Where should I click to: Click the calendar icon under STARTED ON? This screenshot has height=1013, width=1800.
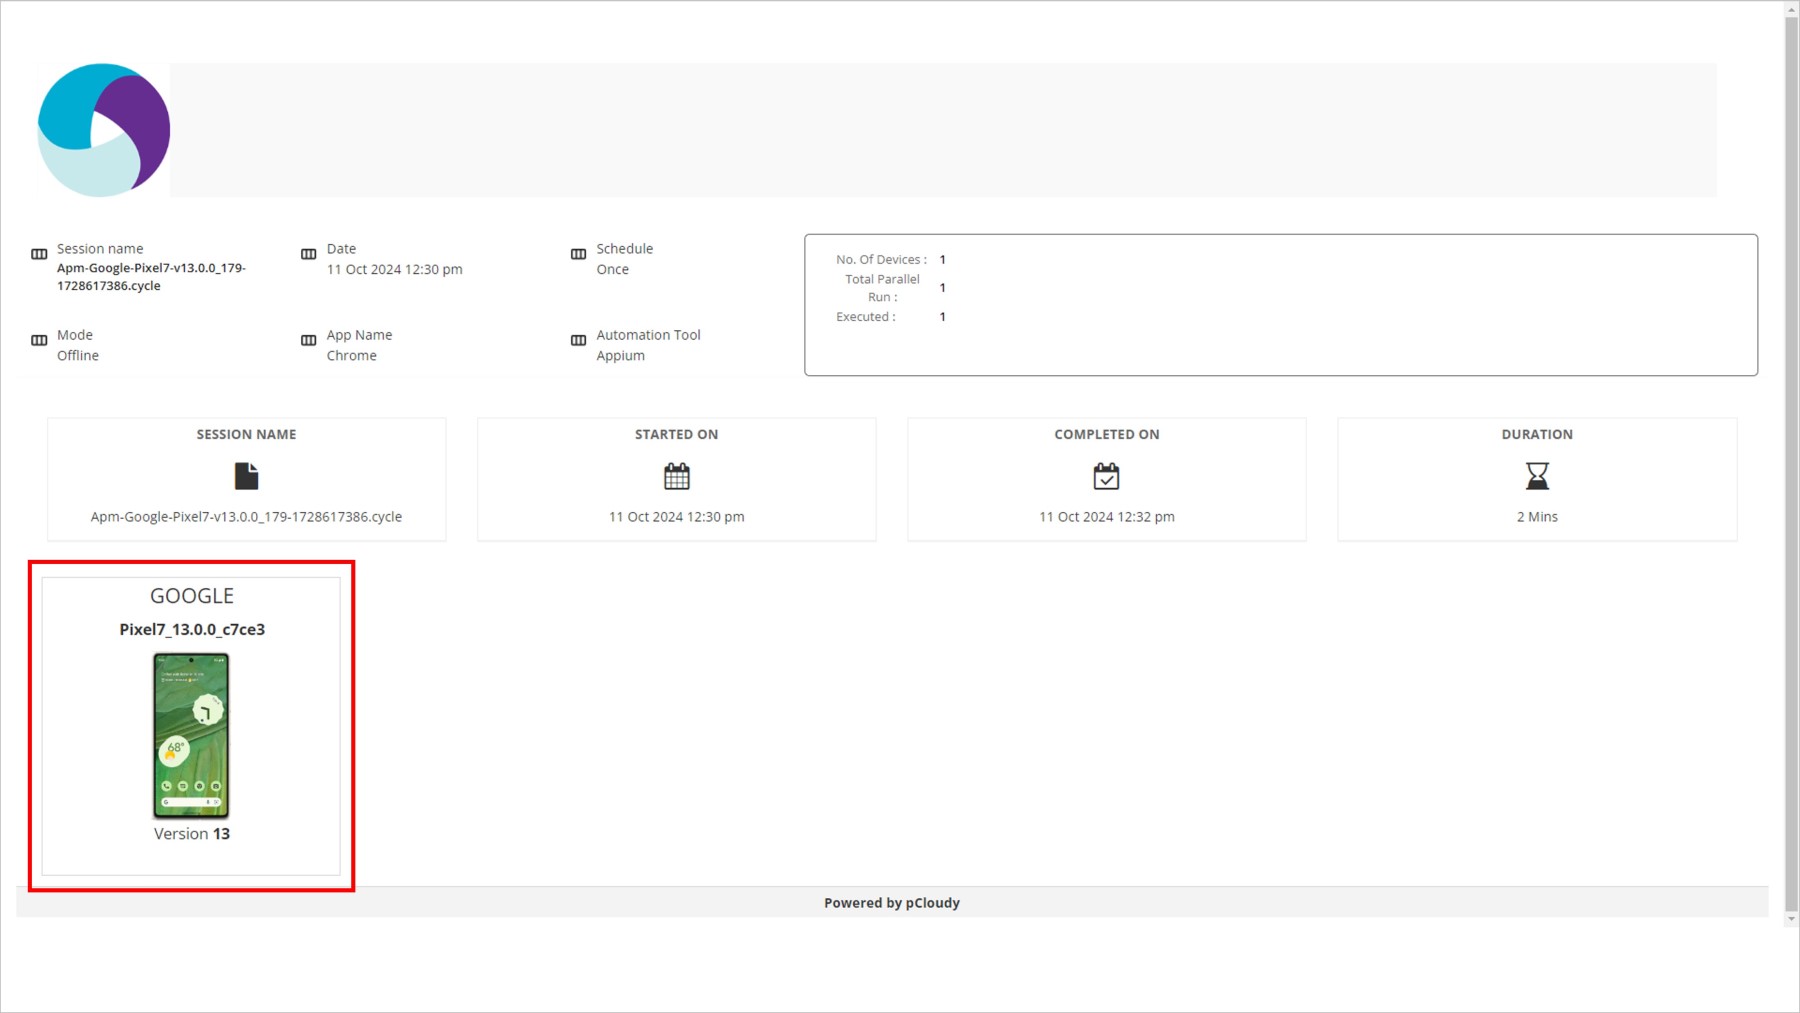(x=677, y=476)
